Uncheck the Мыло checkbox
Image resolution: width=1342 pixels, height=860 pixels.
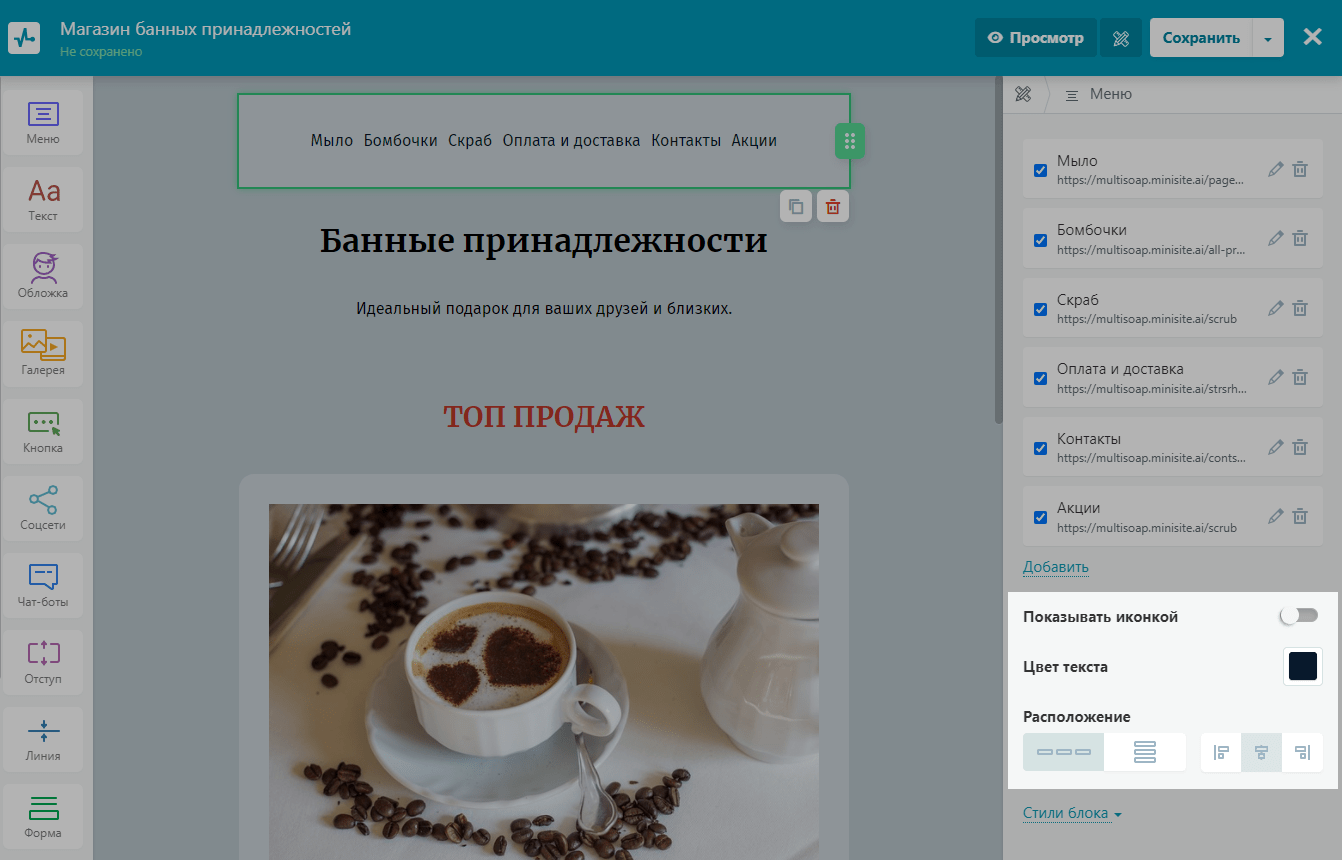click(x=1040, y=170)
